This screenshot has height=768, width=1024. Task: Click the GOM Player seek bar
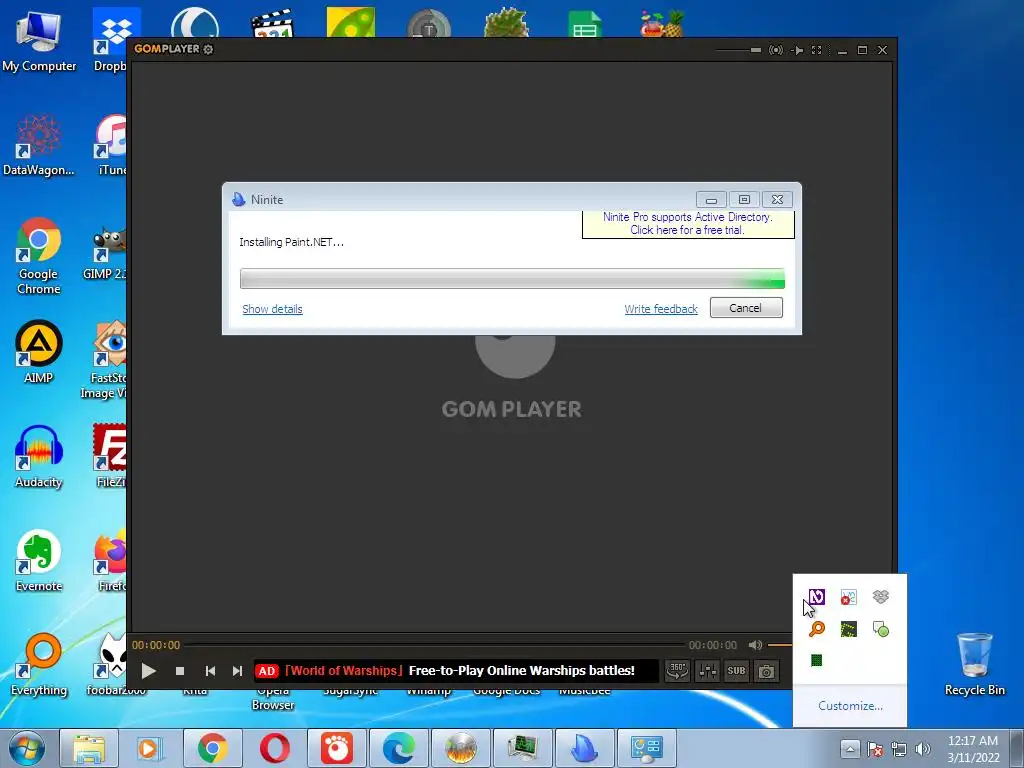tap(433, 645)
